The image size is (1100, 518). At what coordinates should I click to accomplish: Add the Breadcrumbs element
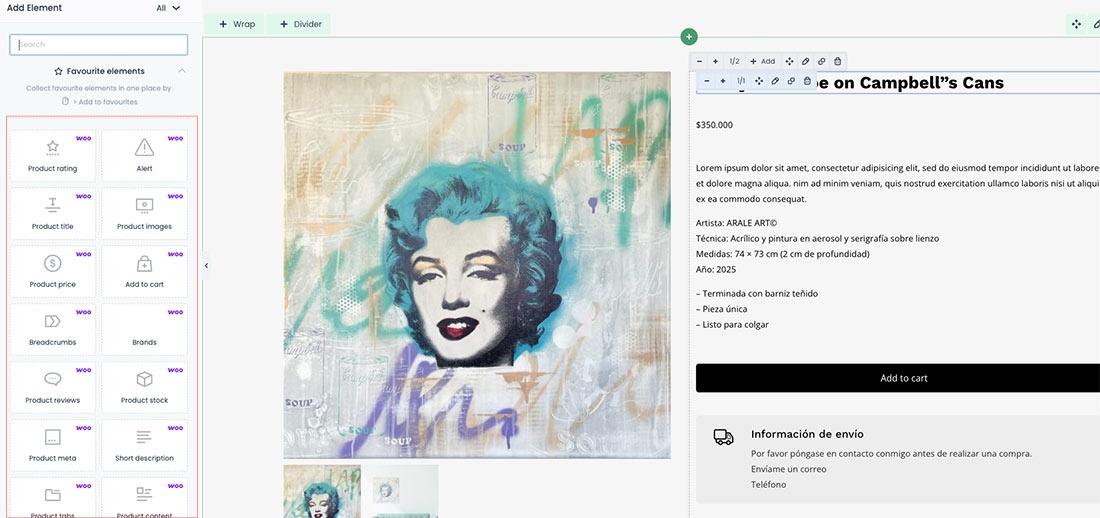(53, 329)
